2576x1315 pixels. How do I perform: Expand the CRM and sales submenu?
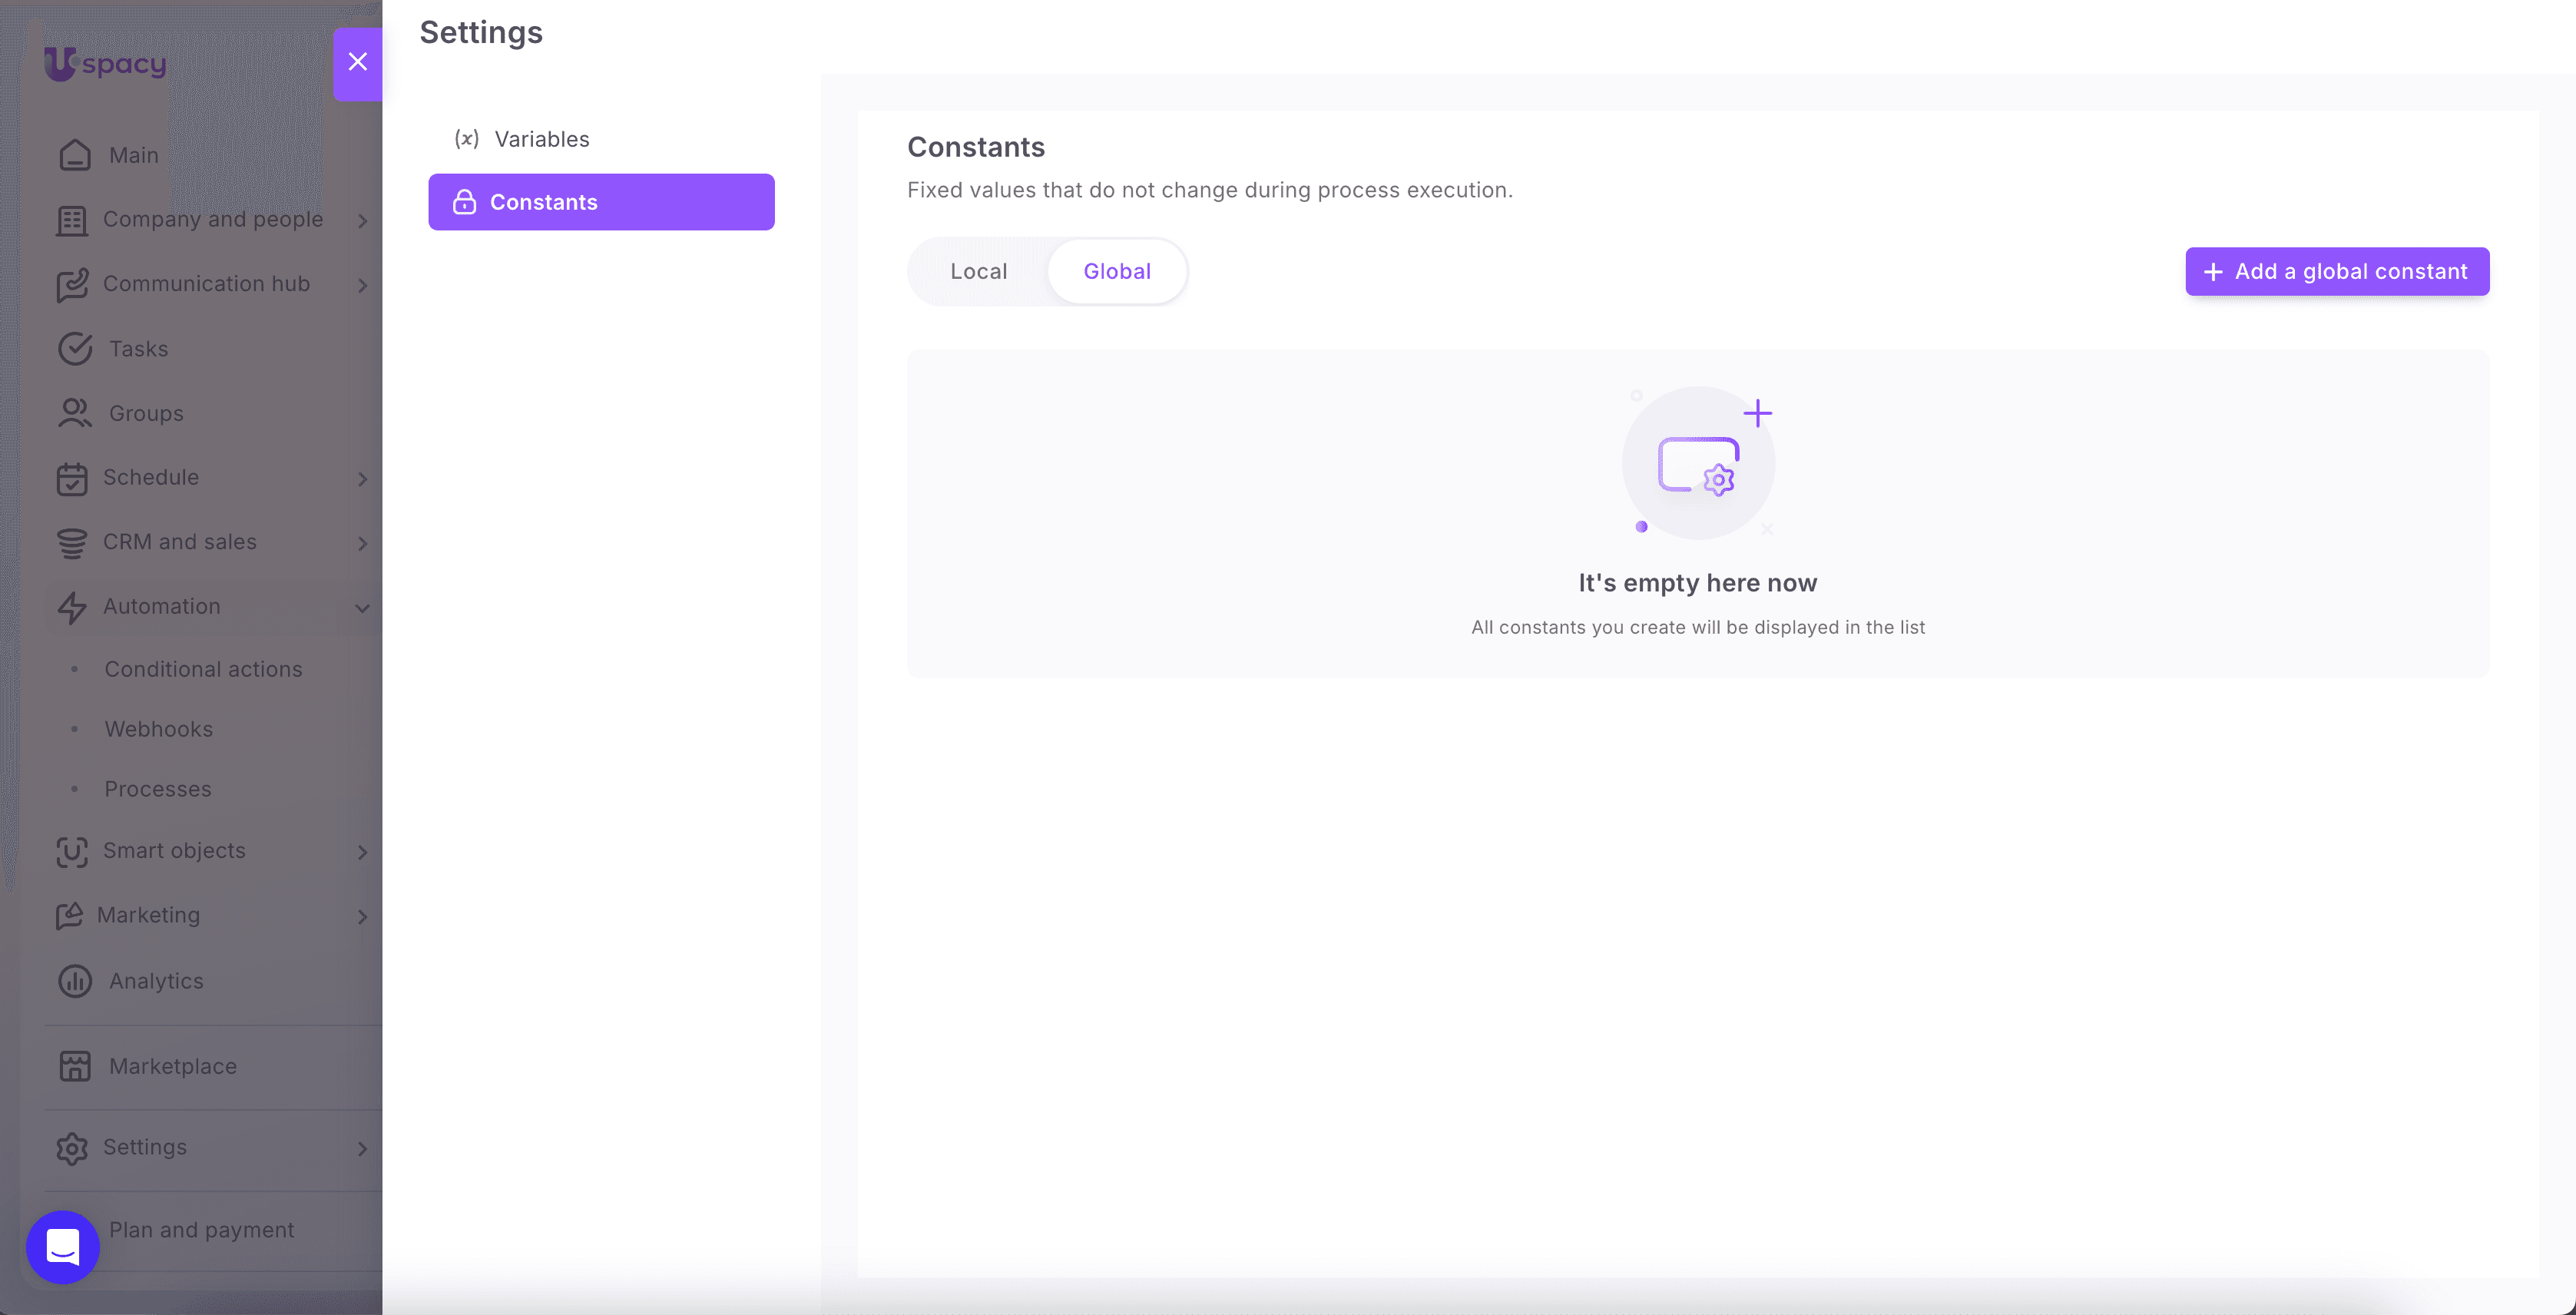(x=363, y=544)
